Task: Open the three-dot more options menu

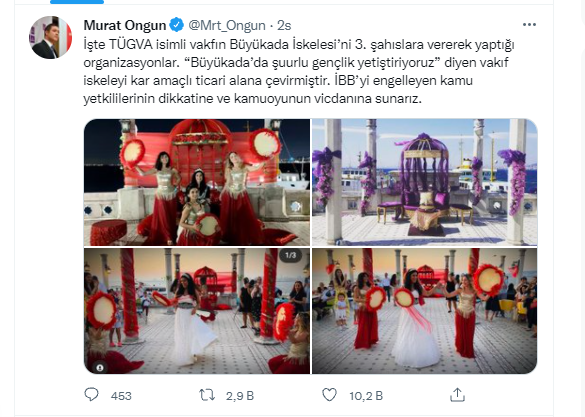Action: tap(529, 25)
